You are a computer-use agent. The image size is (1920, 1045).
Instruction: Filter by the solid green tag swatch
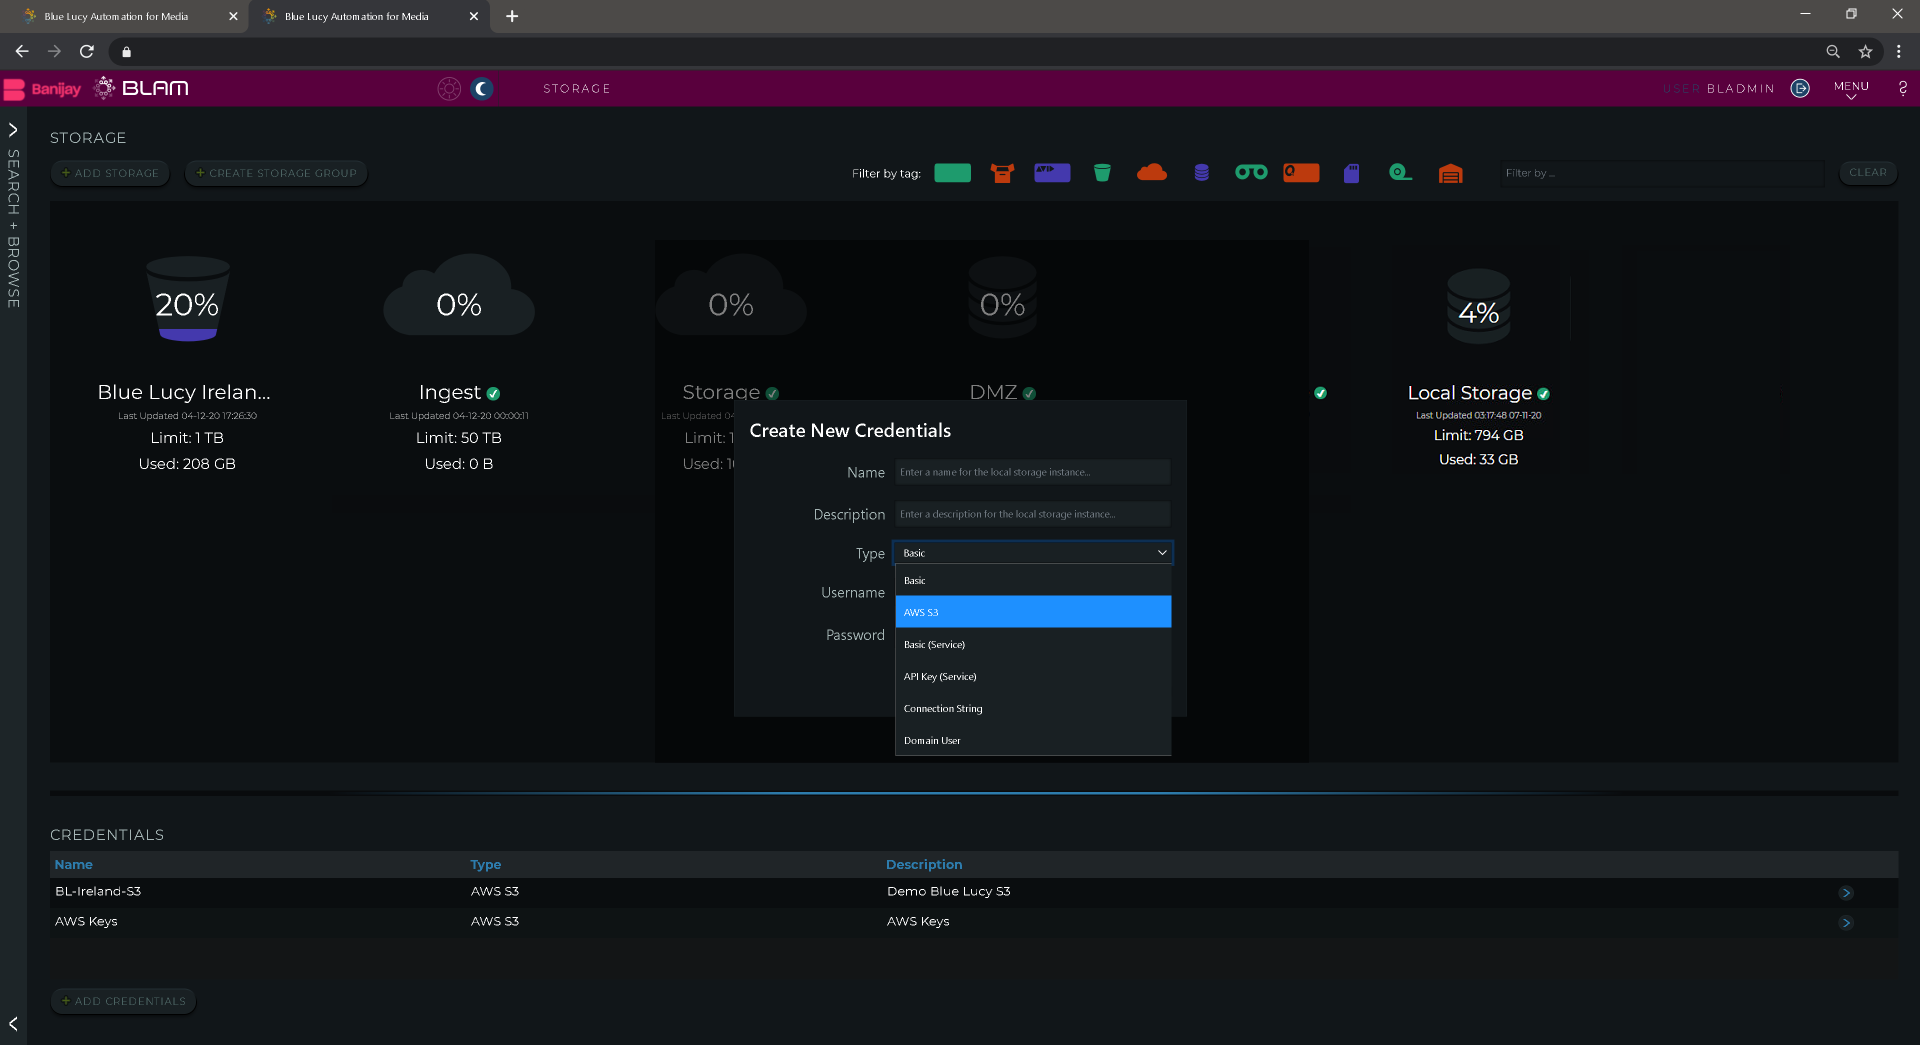952,173
